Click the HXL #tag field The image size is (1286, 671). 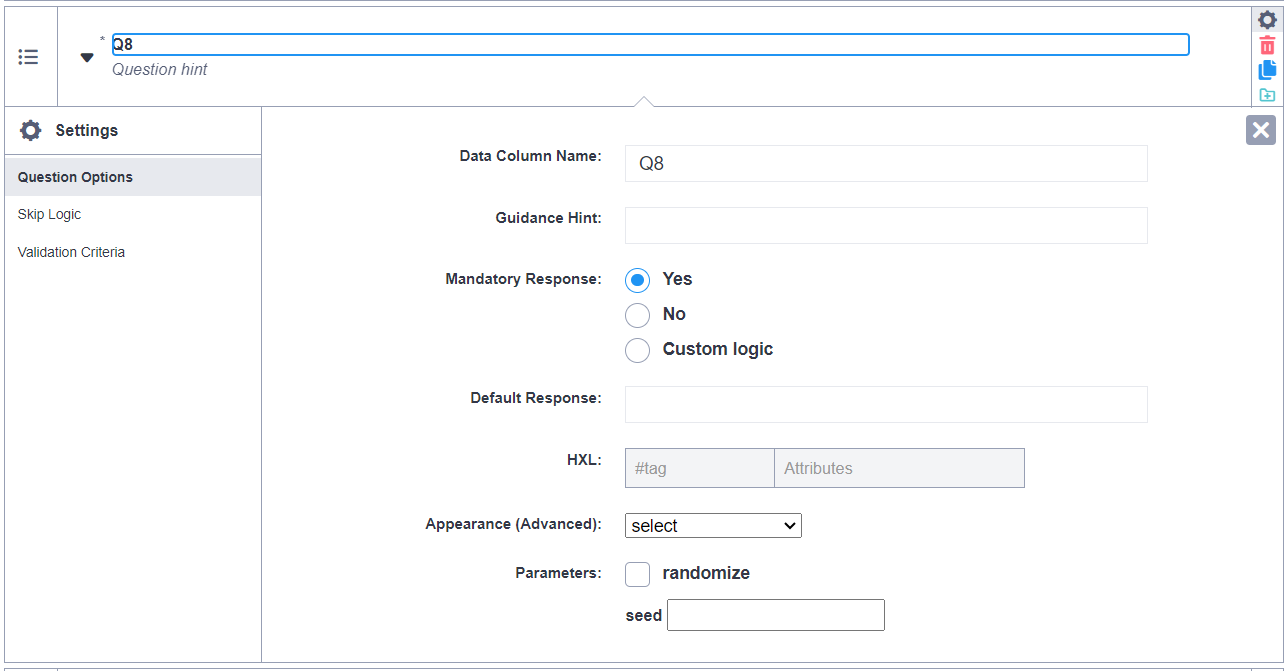point(699,468)
